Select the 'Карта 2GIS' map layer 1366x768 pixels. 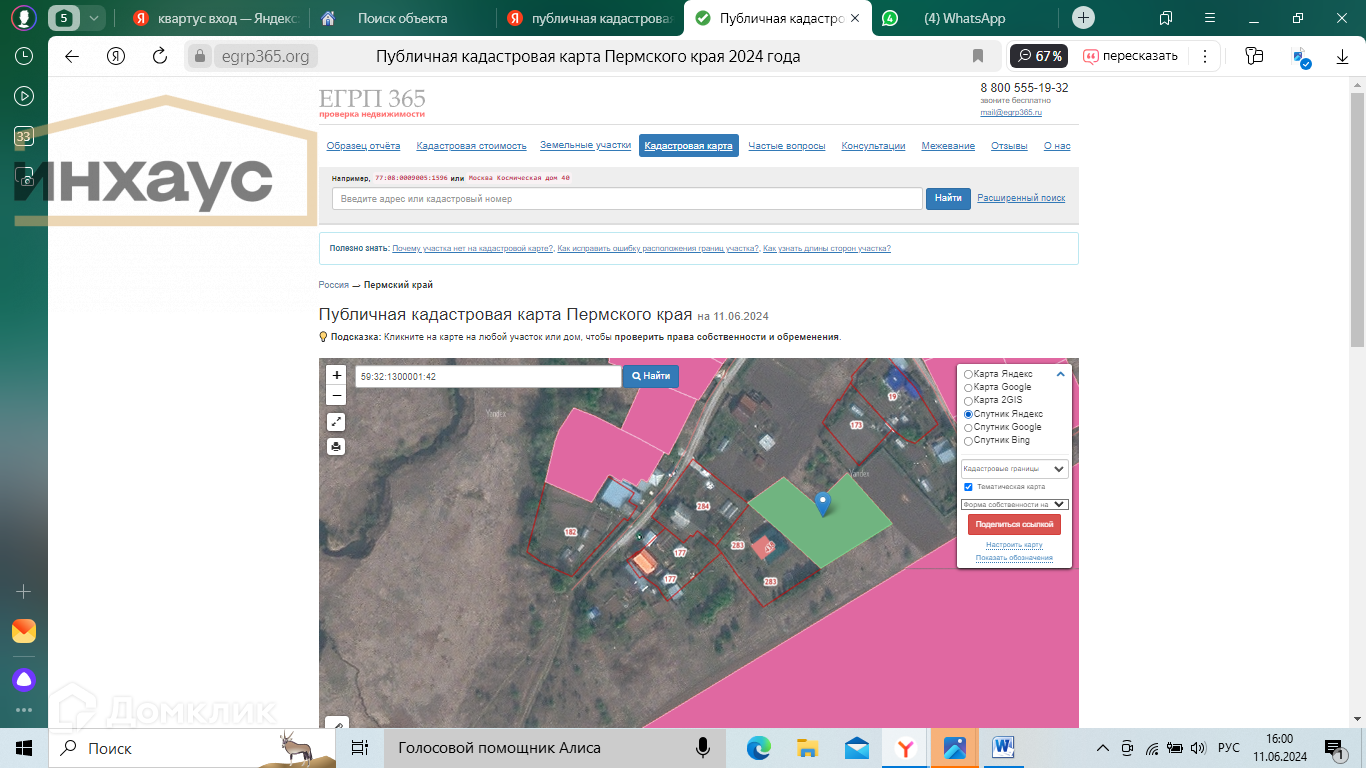tap(968, 401)
